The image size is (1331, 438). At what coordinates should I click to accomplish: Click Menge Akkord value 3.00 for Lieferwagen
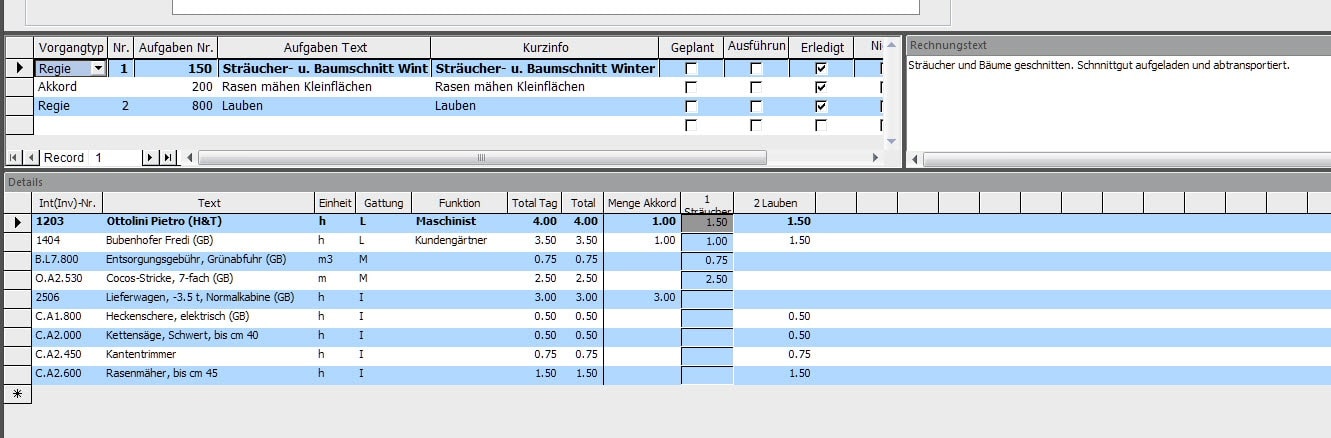click(x=641, y=298)
